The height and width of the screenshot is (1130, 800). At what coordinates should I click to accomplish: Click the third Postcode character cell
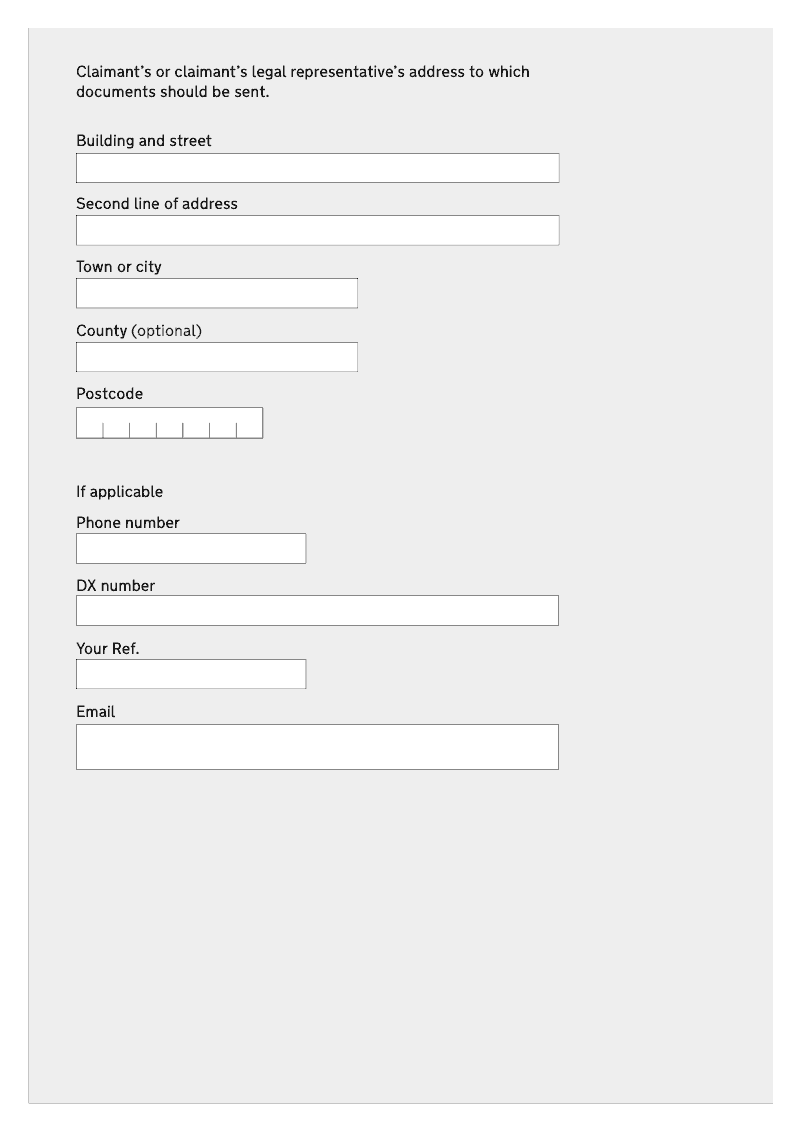point(143,423)
